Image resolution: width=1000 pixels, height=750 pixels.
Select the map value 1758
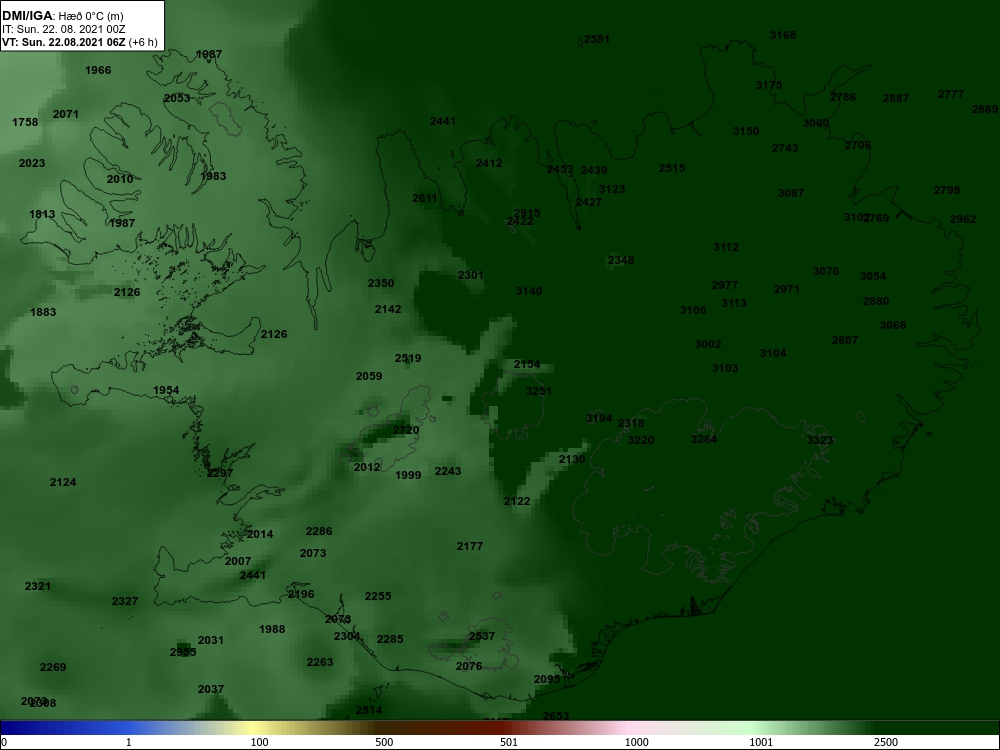(x=25, y=122)
